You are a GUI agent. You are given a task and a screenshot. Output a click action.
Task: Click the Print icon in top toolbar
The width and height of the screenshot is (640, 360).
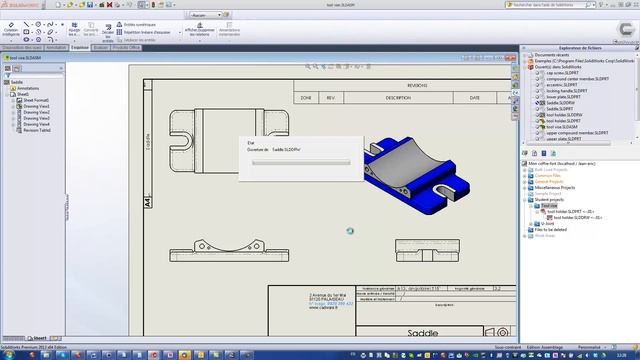point(117,5)
